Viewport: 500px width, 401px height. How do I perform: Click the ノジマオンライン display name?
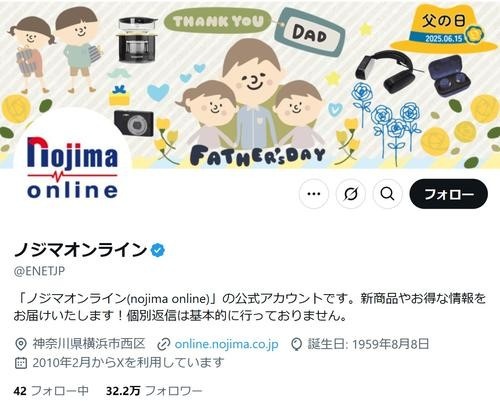coord(80,249)
